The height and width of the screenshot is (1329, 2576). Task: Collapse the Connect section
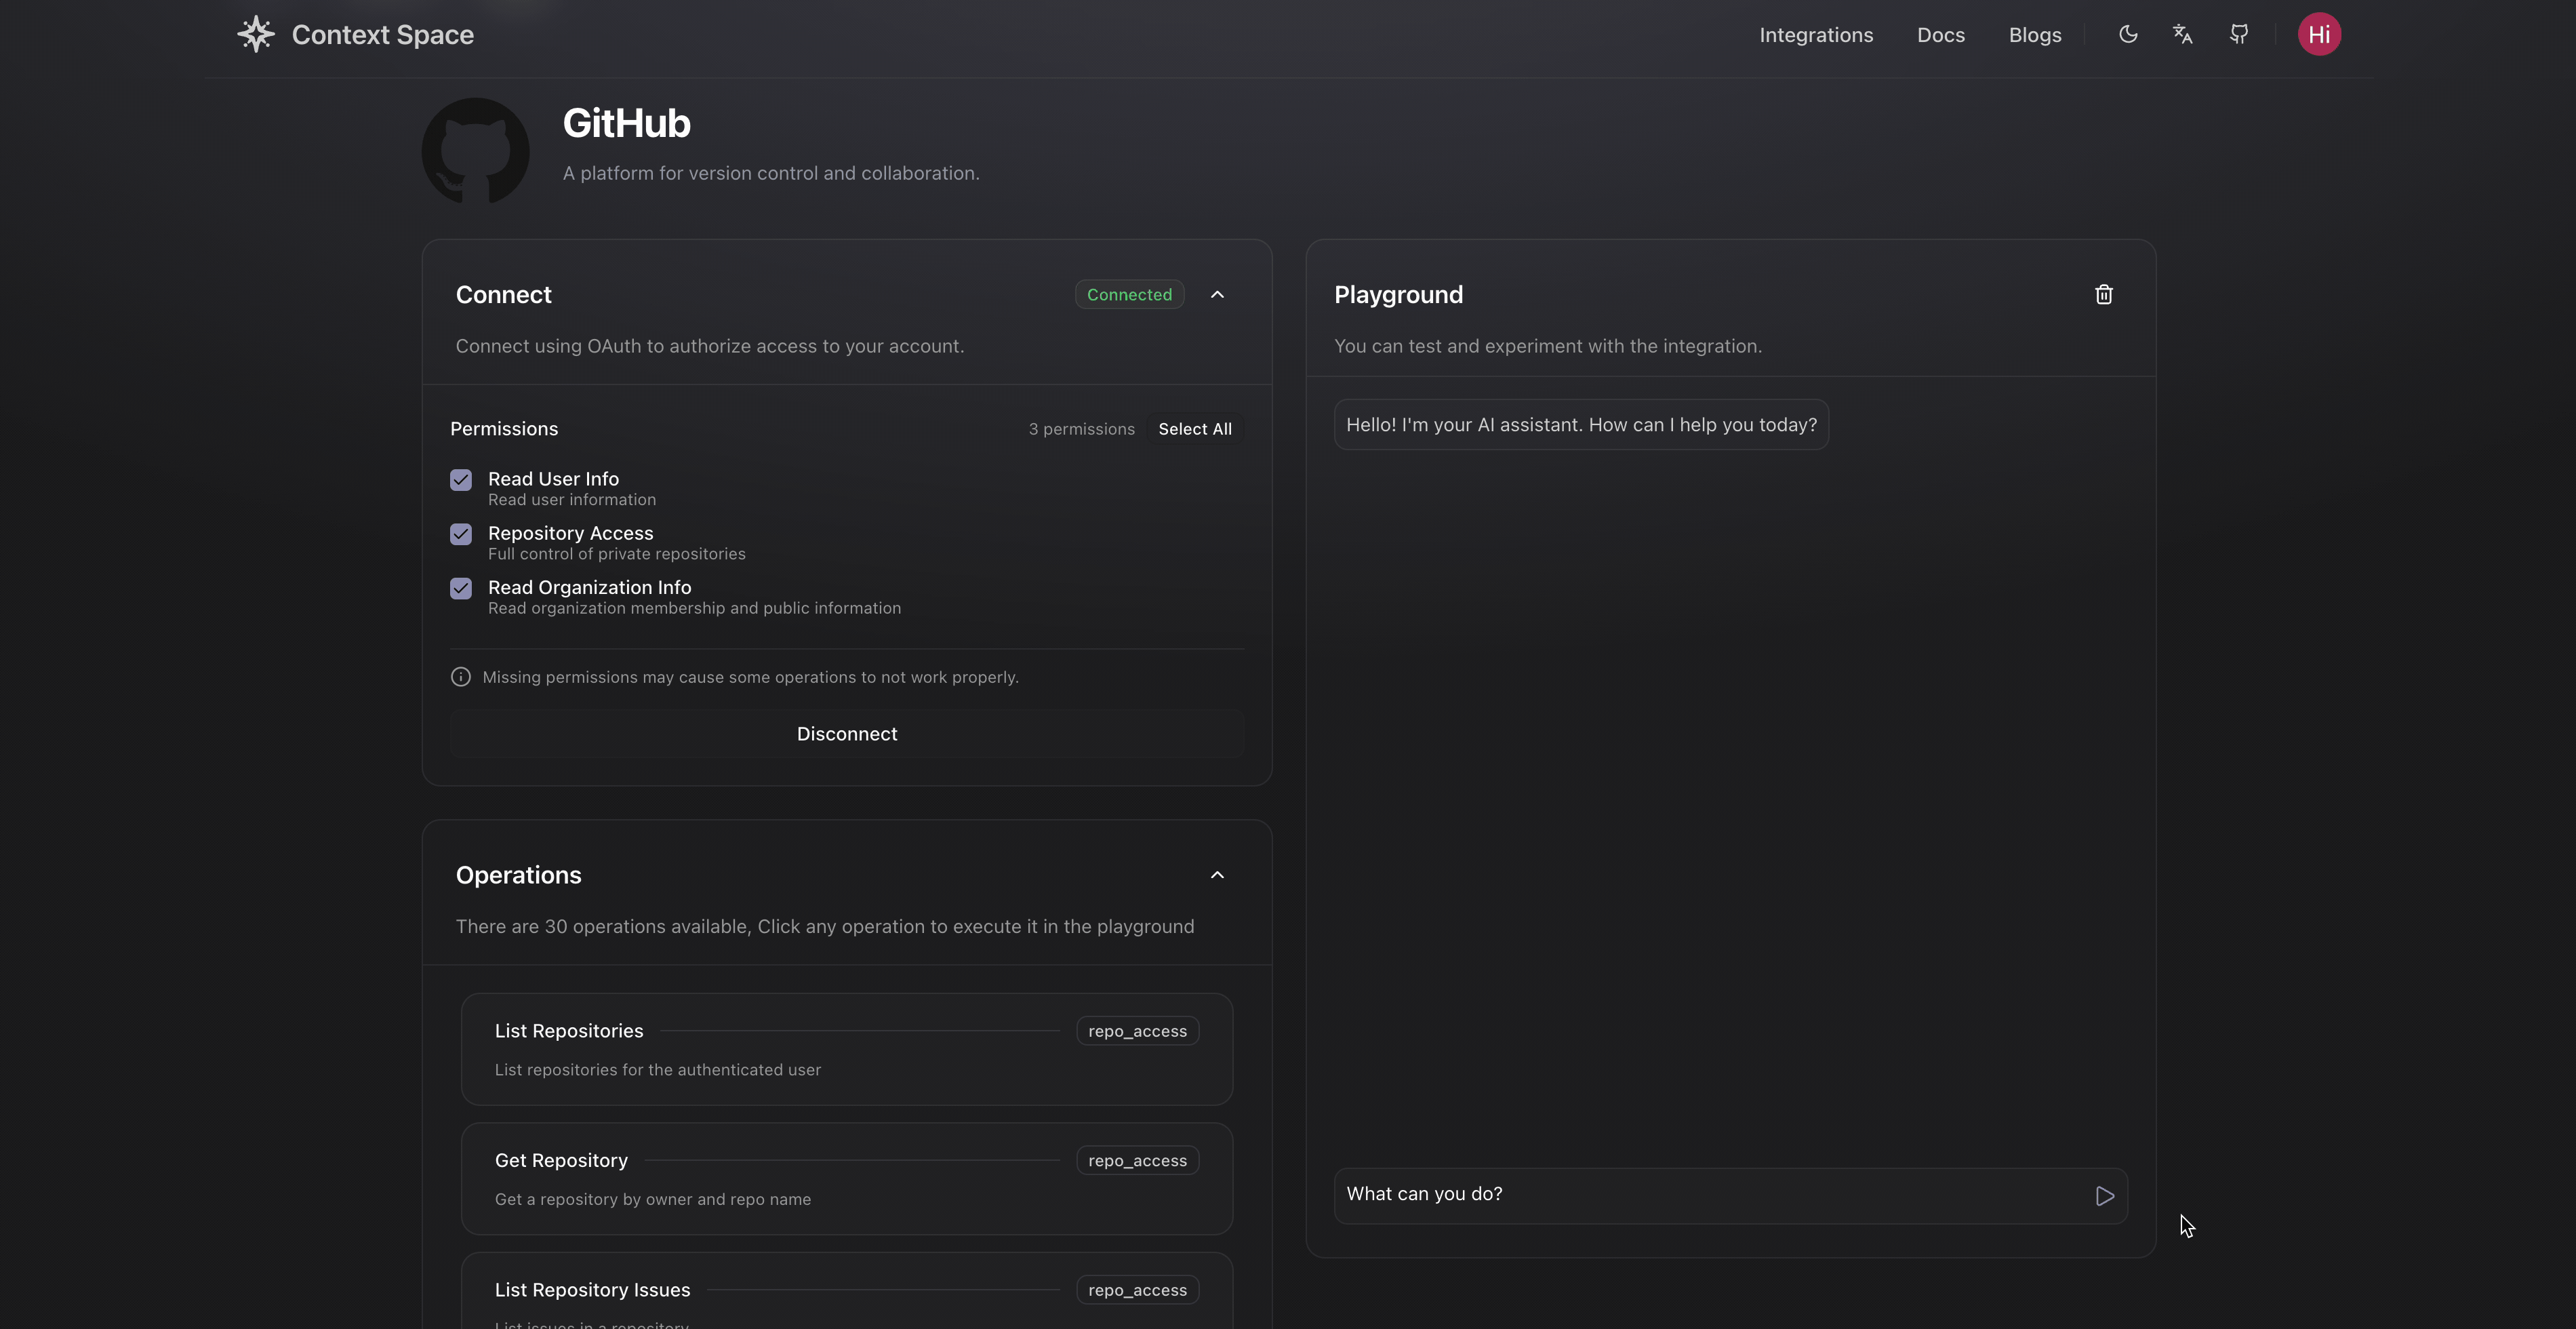click(x=1217, y=294)
